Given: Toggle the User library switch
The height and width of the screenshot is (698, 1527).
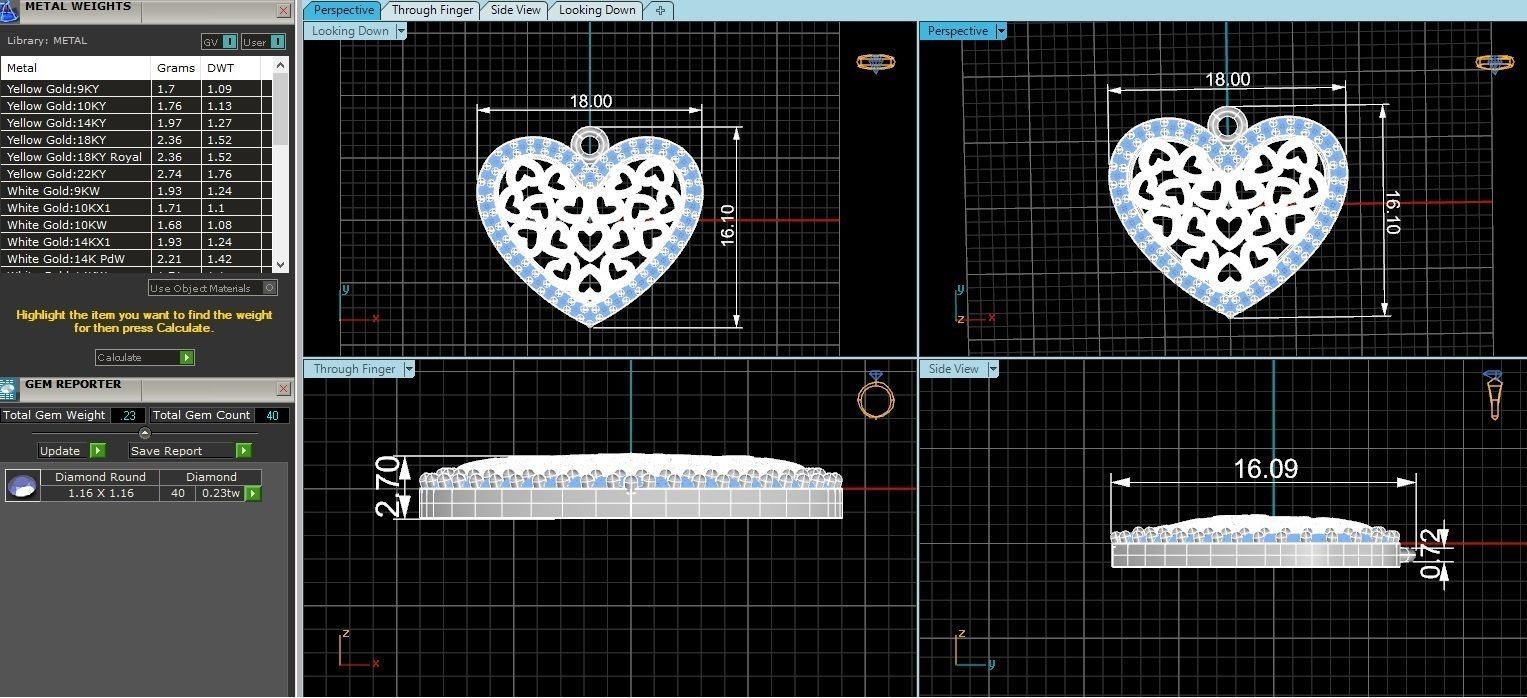Looking at the screenshot, I should pyautogui.click(x=277, y=42).
